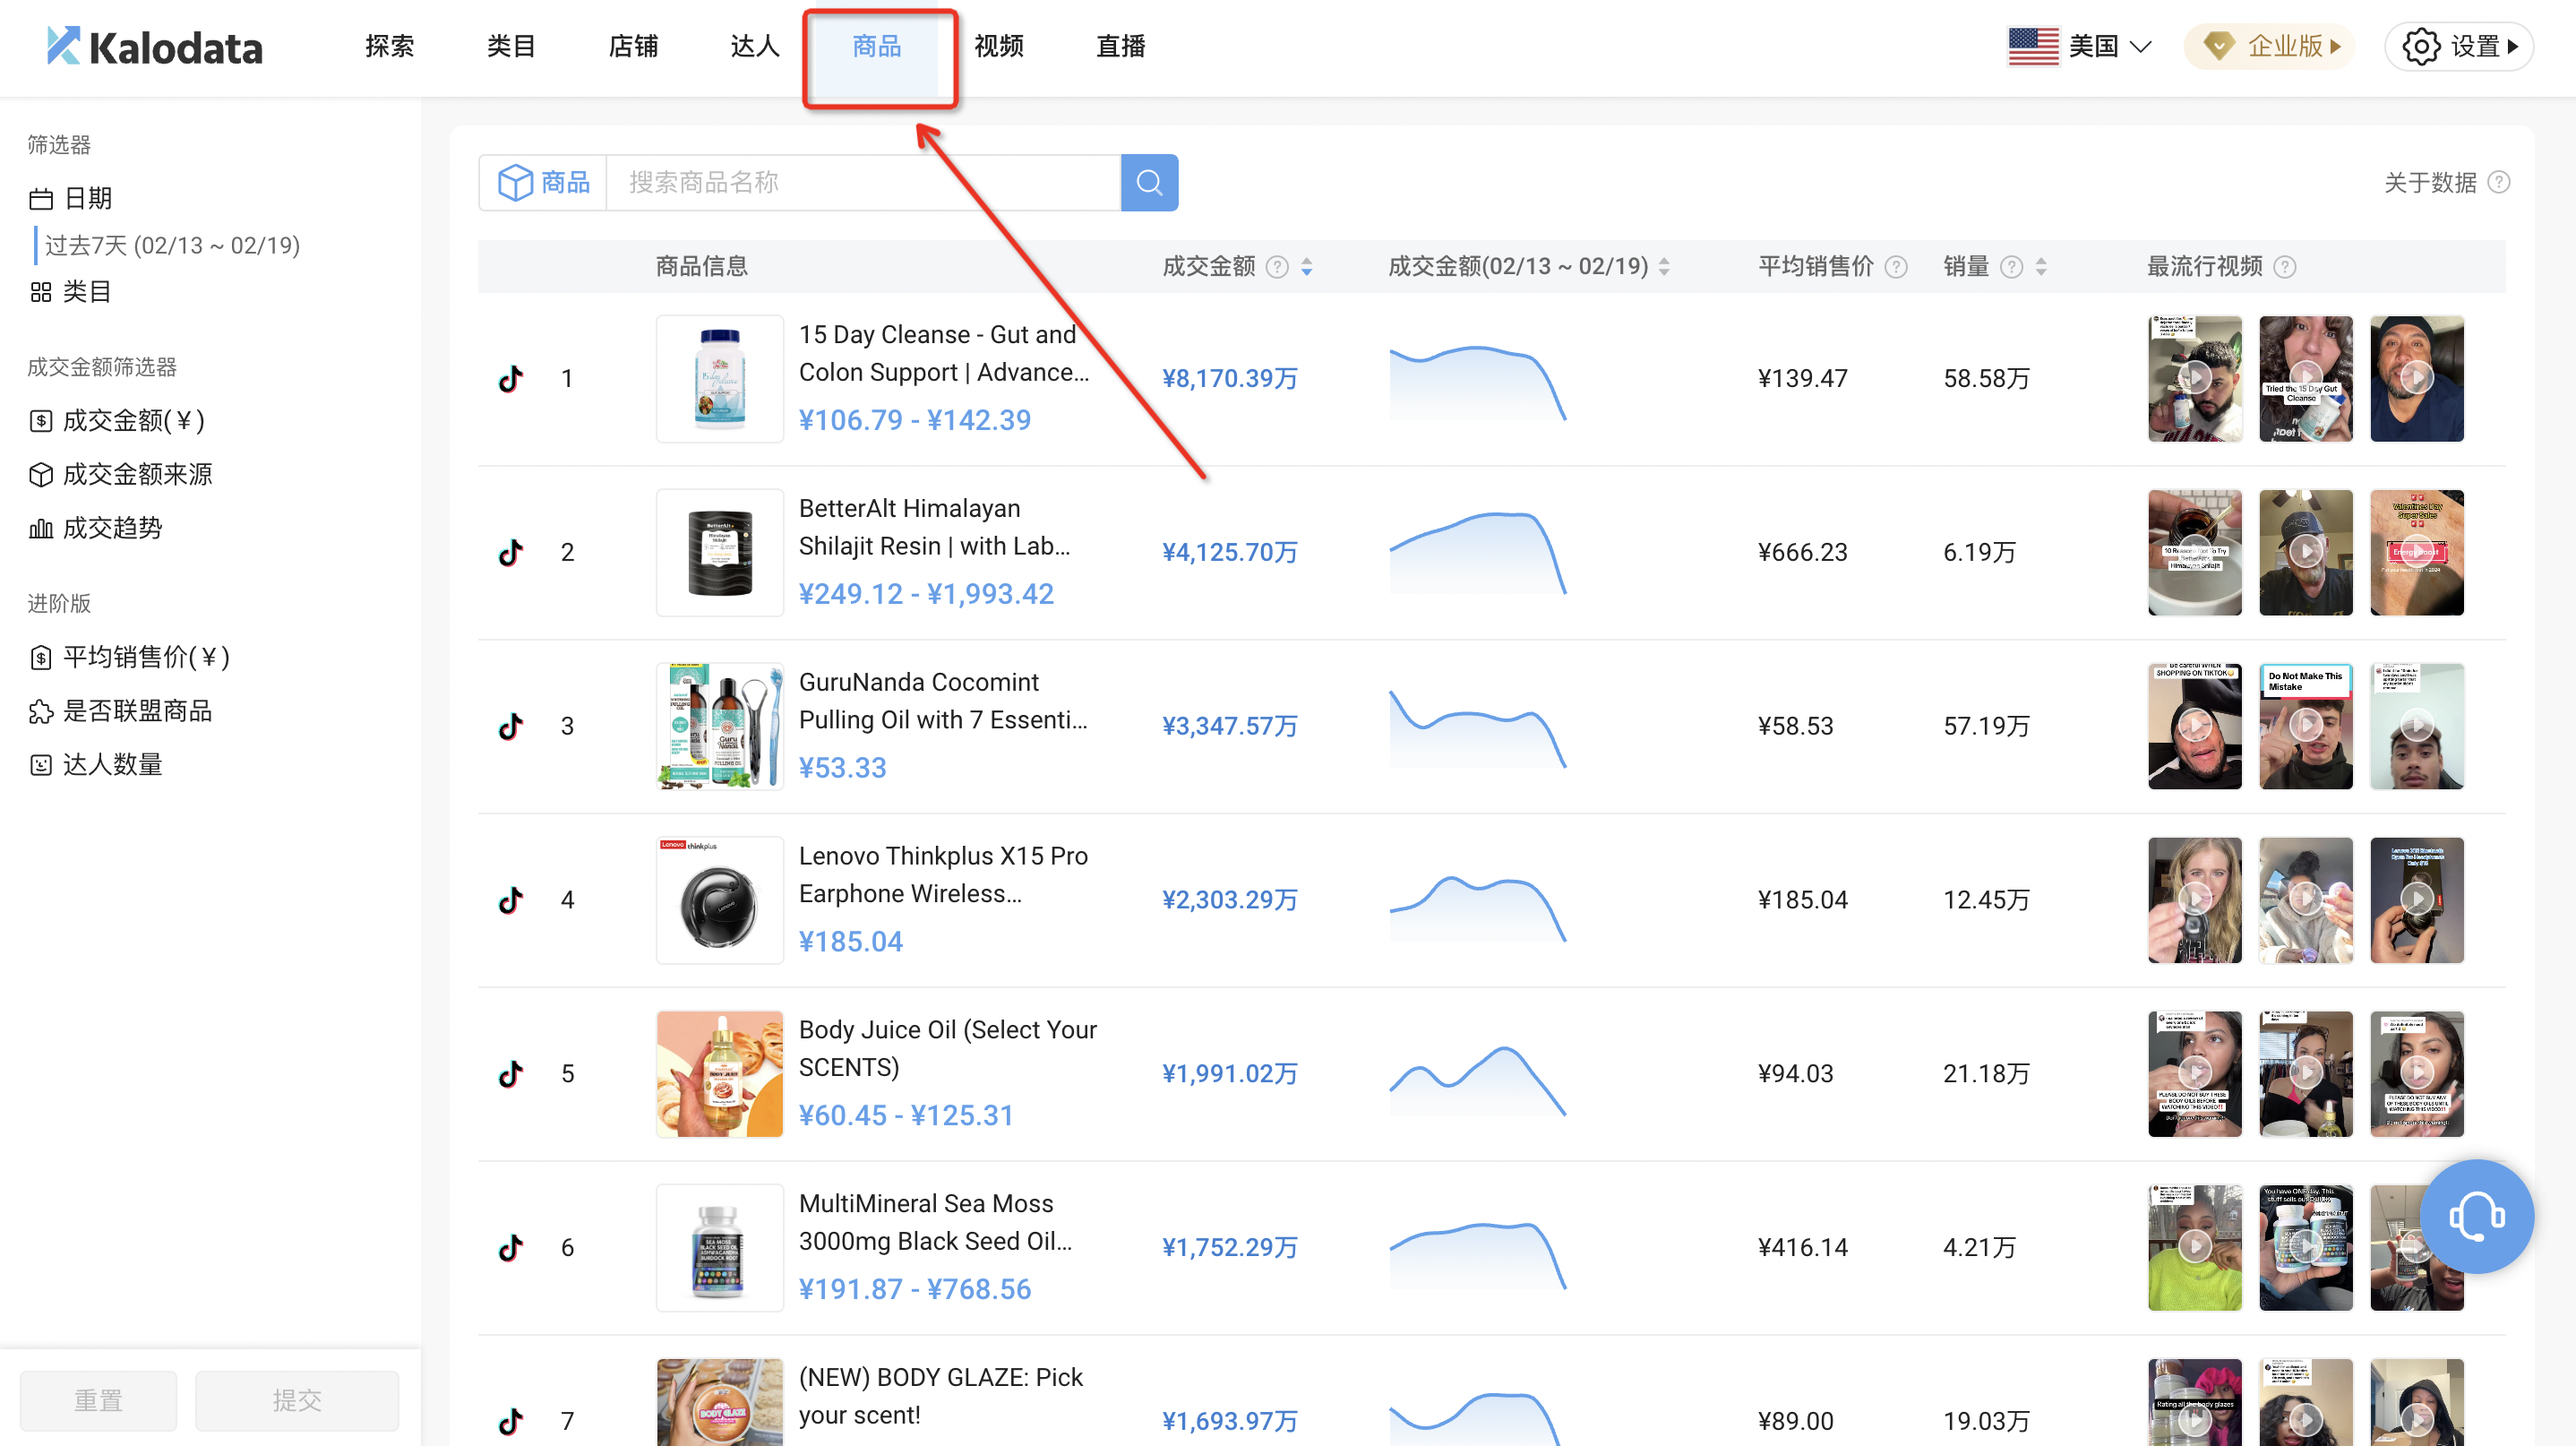This screenshot has height=1446, width=2576.
Task: Click TikTok icon on 15 Day Cleanse row
Action: pyautogui.click(x=511, y=378)
